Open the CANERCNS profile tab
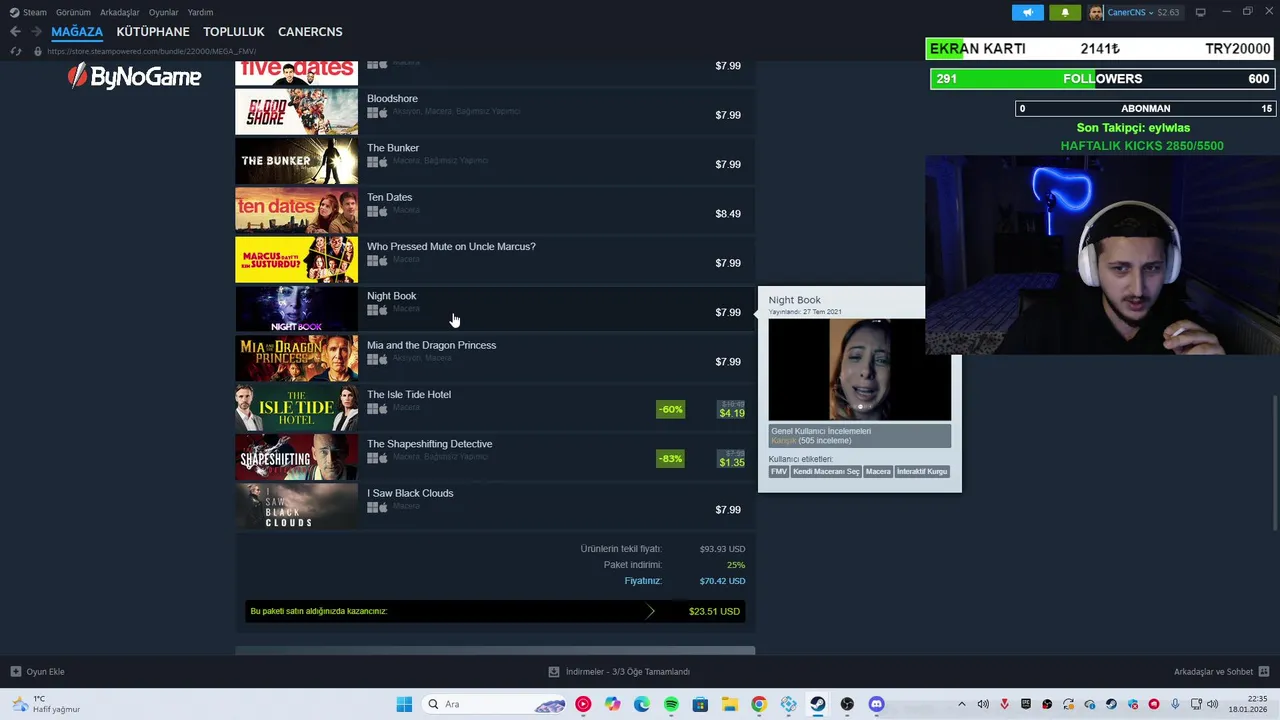The height and width of the screenshot is (720, 1280). point(310,32)
